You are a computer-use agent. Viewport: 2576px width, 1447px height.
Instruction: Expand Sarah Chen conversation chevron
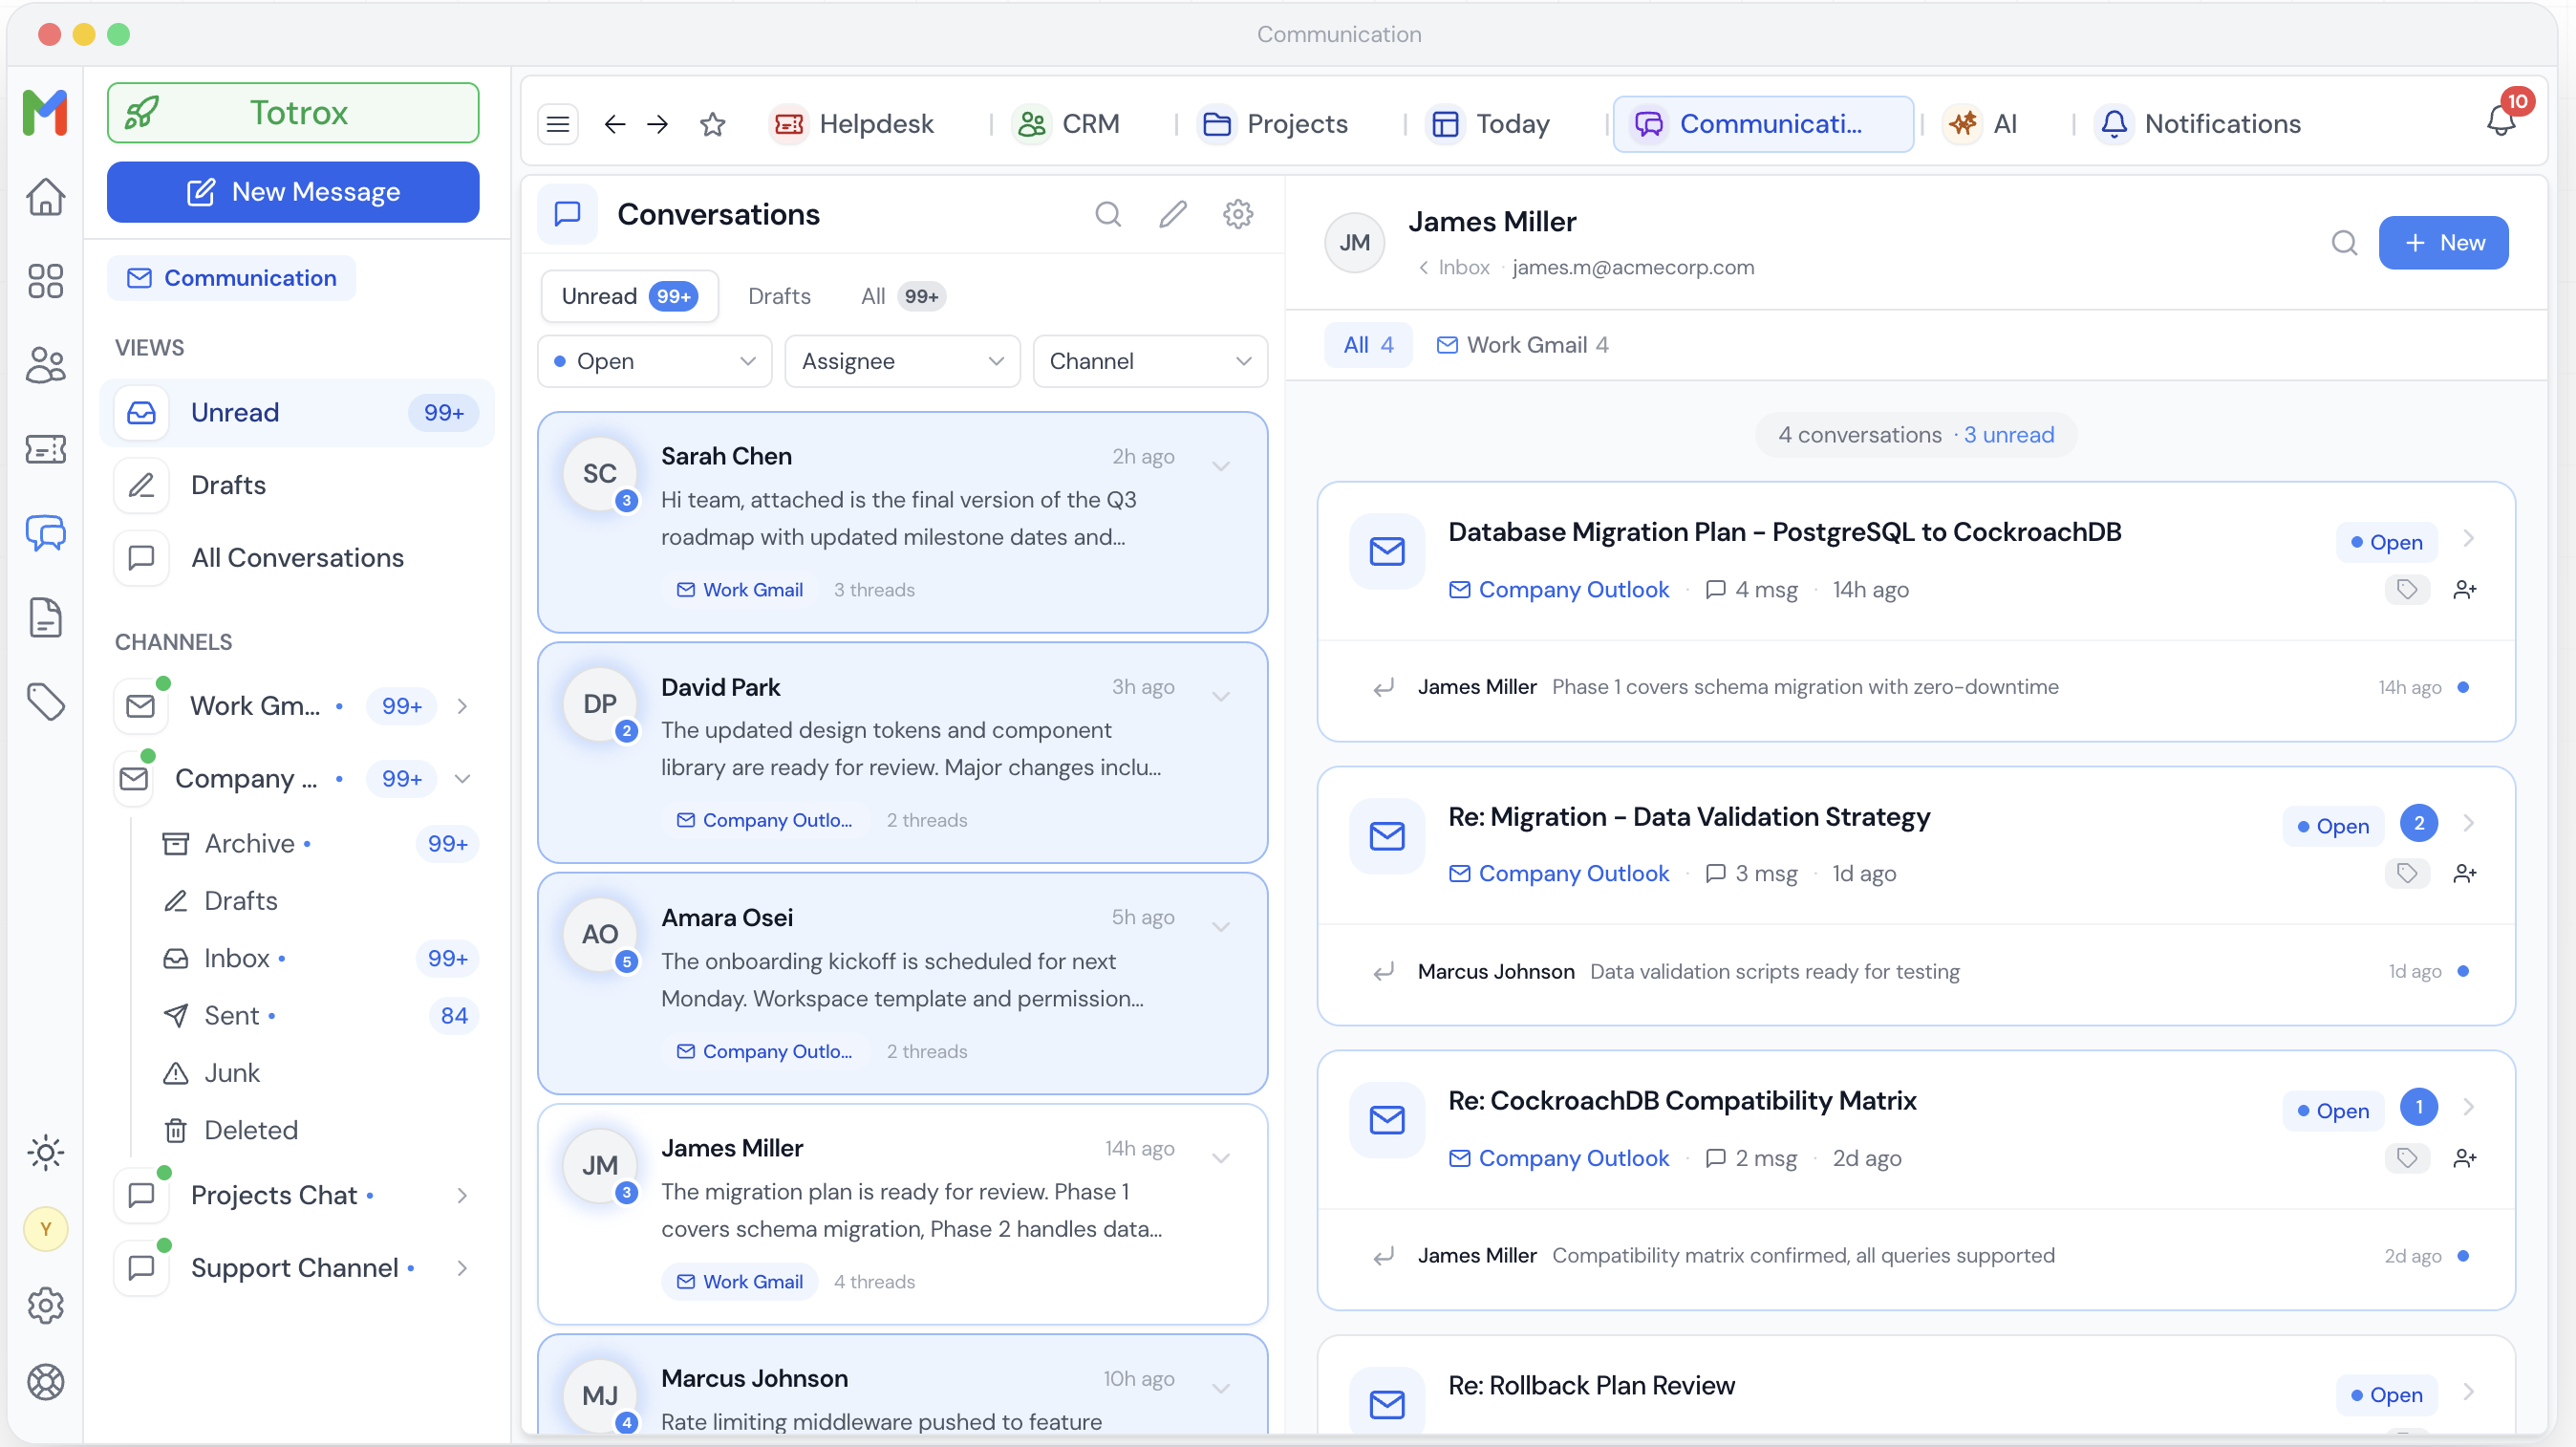coord(1221,466)
